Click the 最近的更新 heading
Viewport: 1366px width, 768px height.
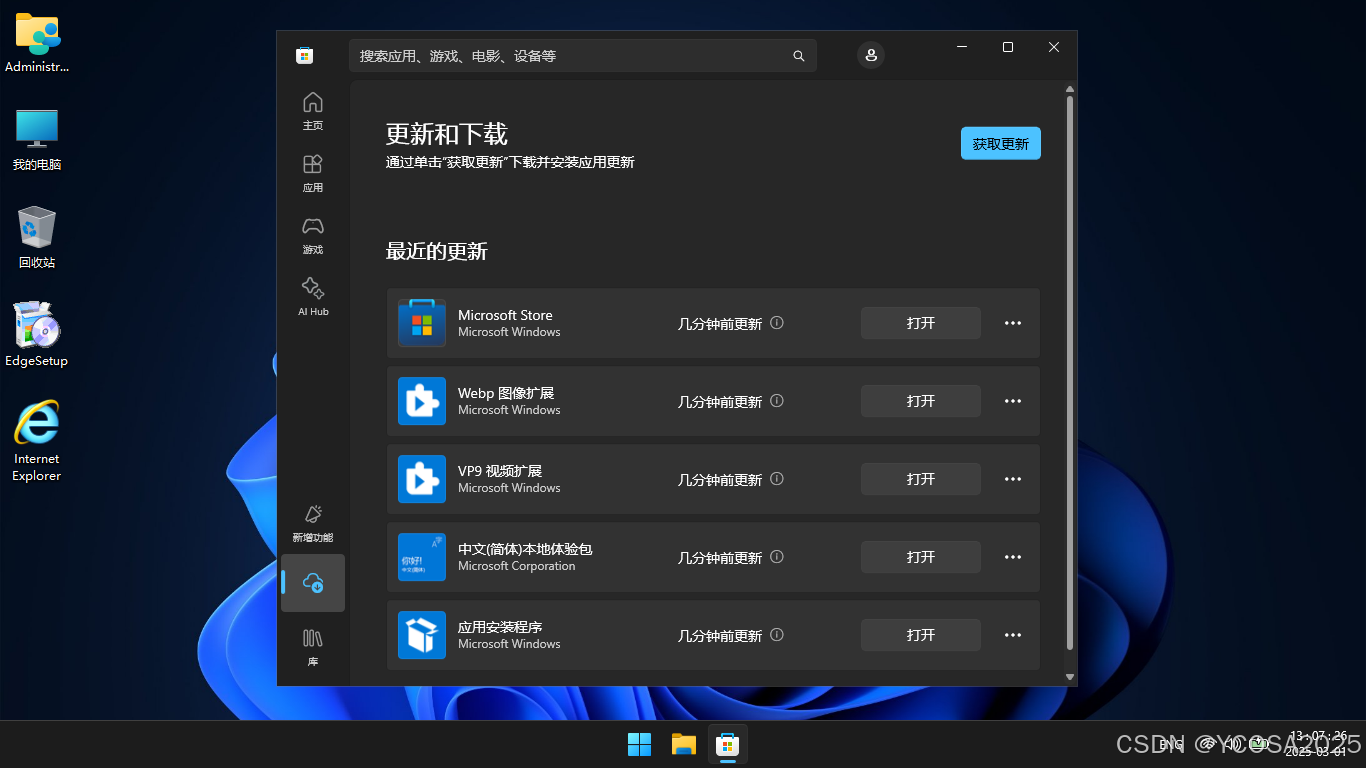tap(437, 251)
